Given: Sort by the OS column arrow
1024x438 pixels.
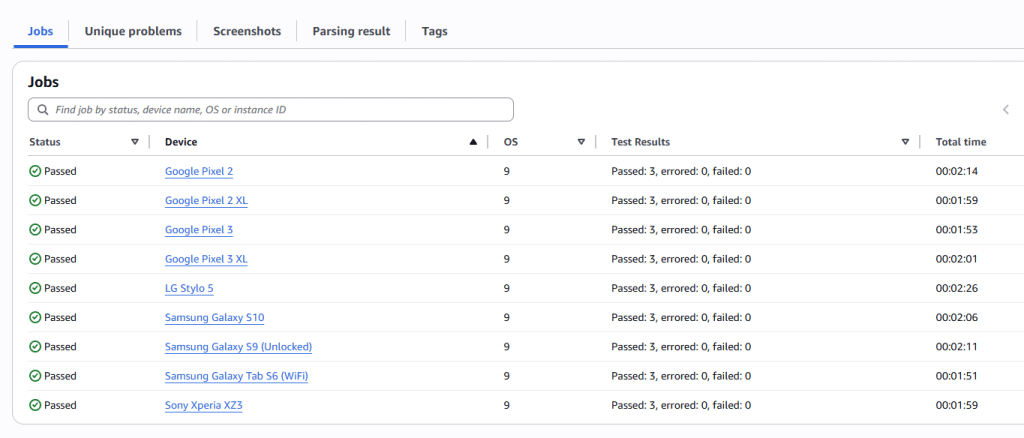Looking at the screenshot, I should 581,142.
